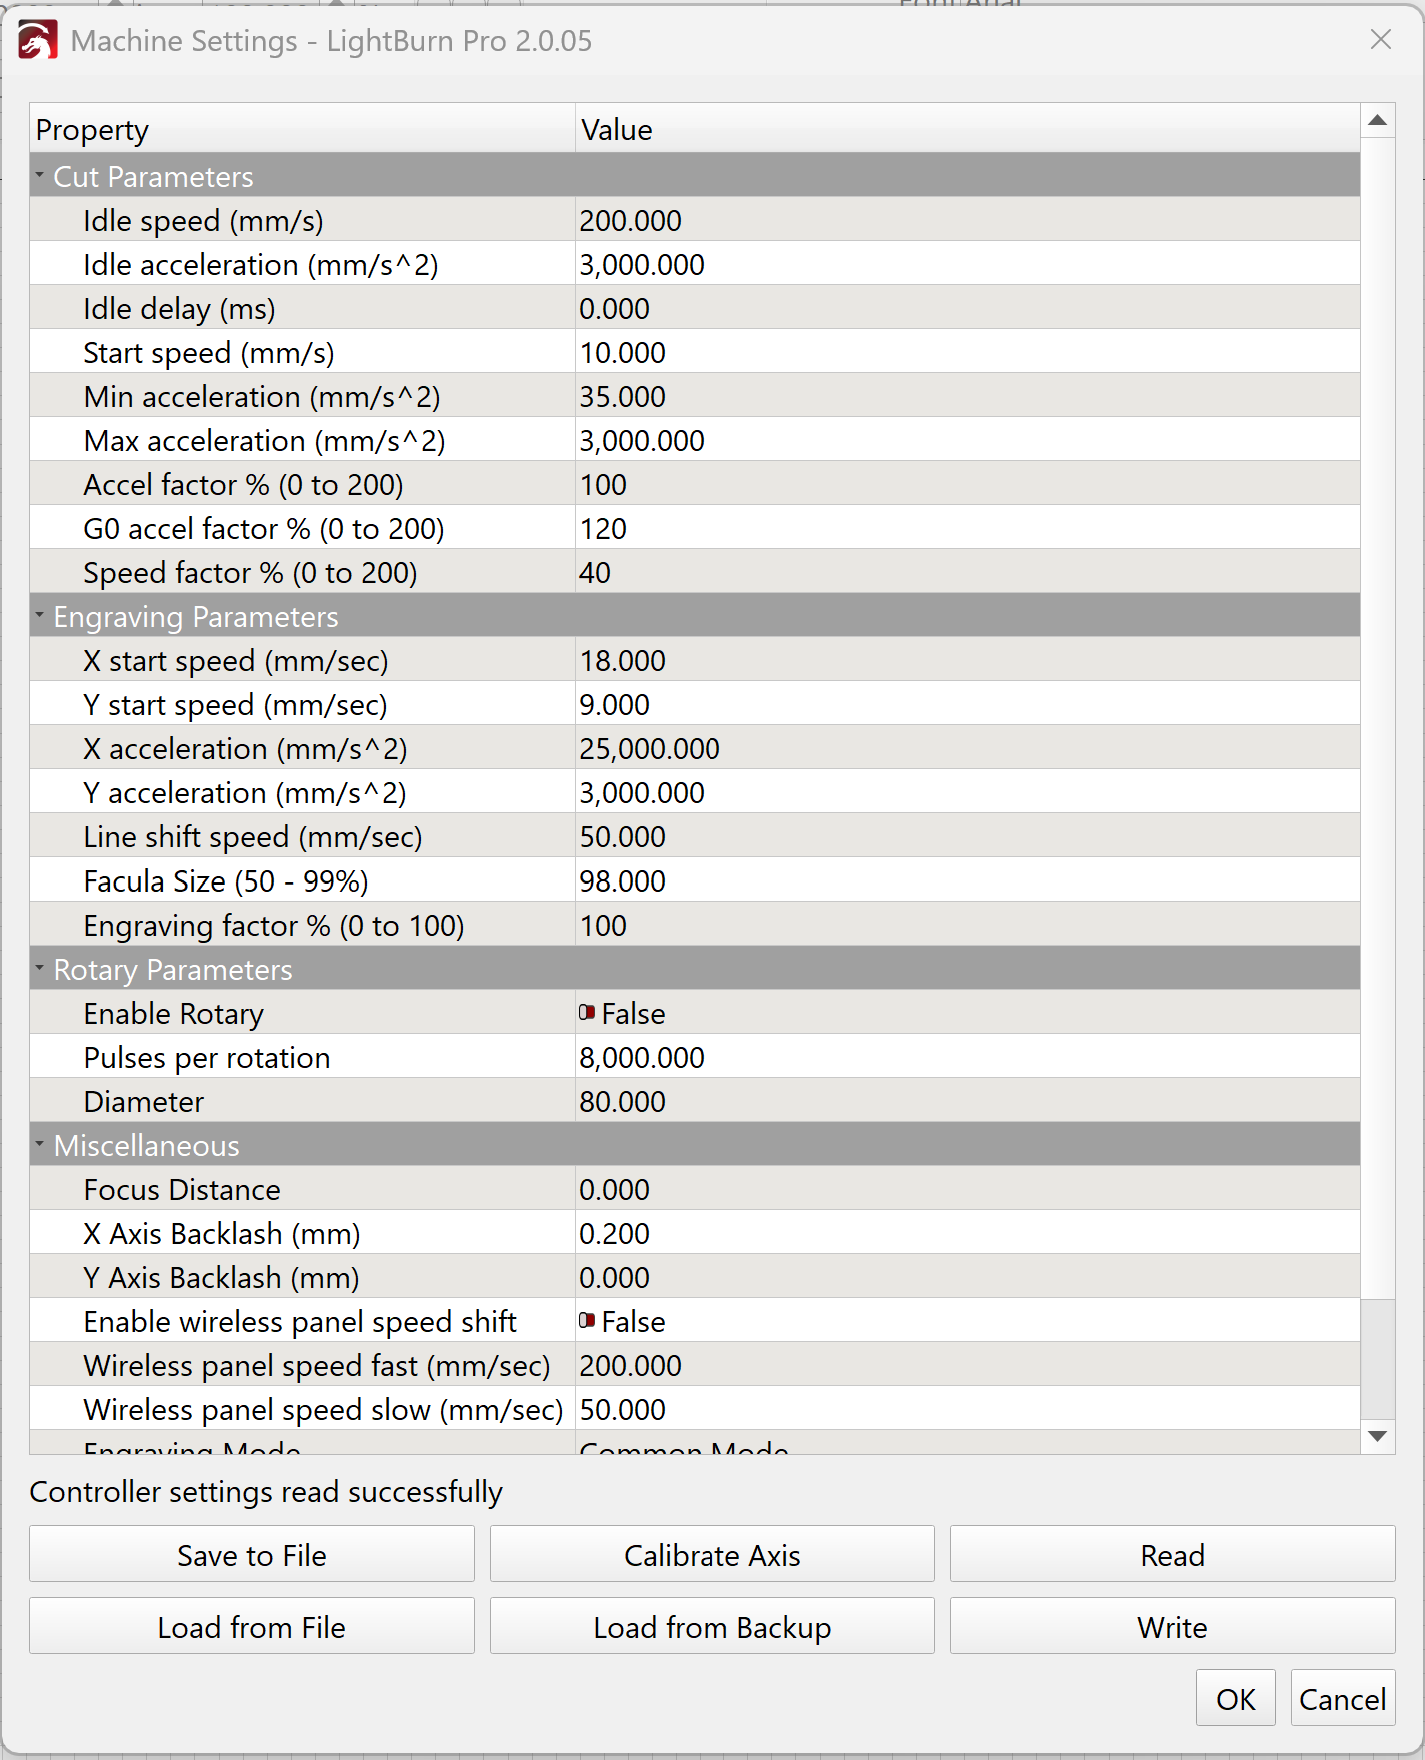Viewport: 1425px width, 1760px height.
Task: Click the Save to File button
Action: 252,1555
